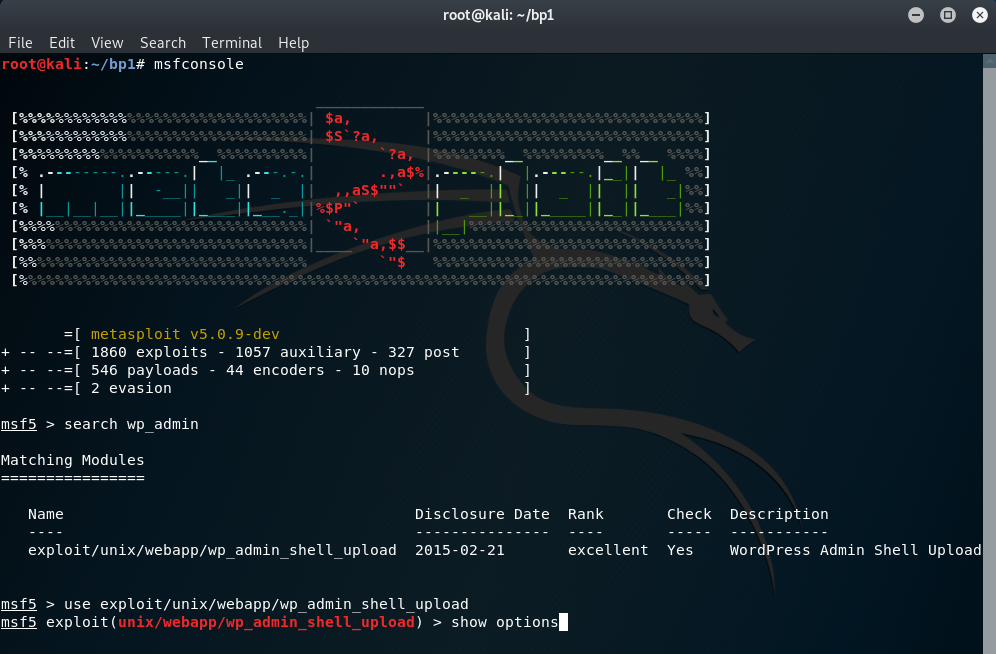Click the '10 nops' count text
Image resolution: width=996 pixels, height=654 pixels.
pyautogui.click(x=383, y=370)
